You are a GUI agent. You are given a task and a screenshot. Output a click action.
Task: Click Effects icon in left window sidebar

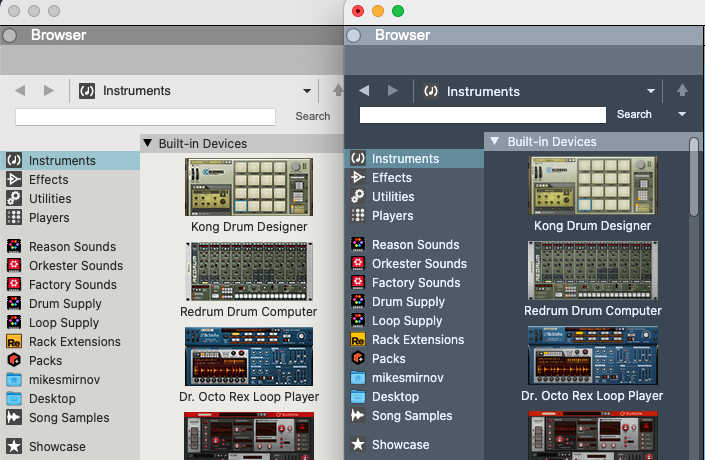14,179
